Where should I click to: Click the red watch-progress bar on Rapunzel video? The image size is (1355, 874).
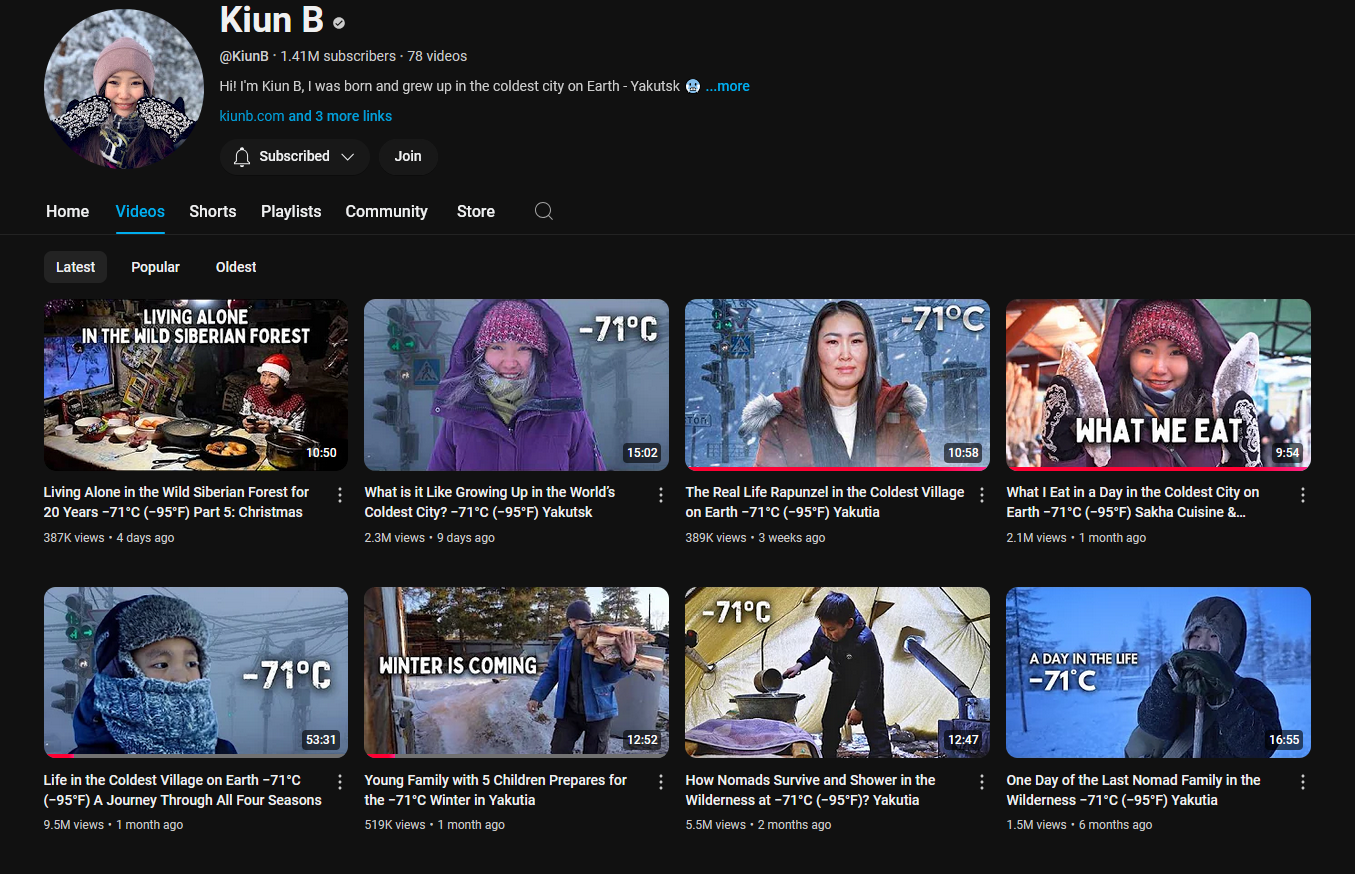point(838,469)
